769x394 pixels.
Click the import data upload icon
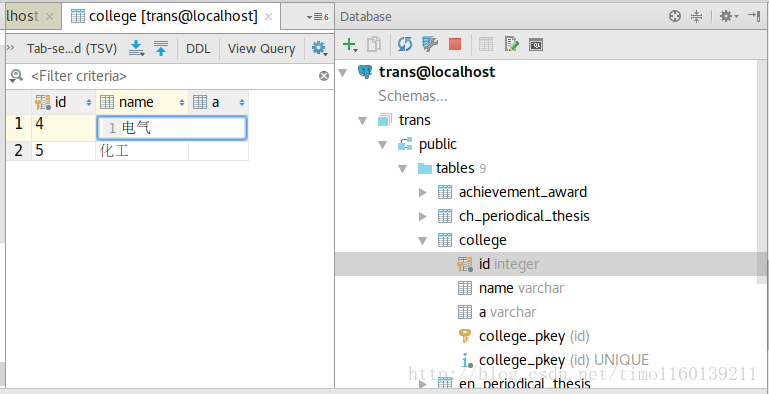coord(161,48)
